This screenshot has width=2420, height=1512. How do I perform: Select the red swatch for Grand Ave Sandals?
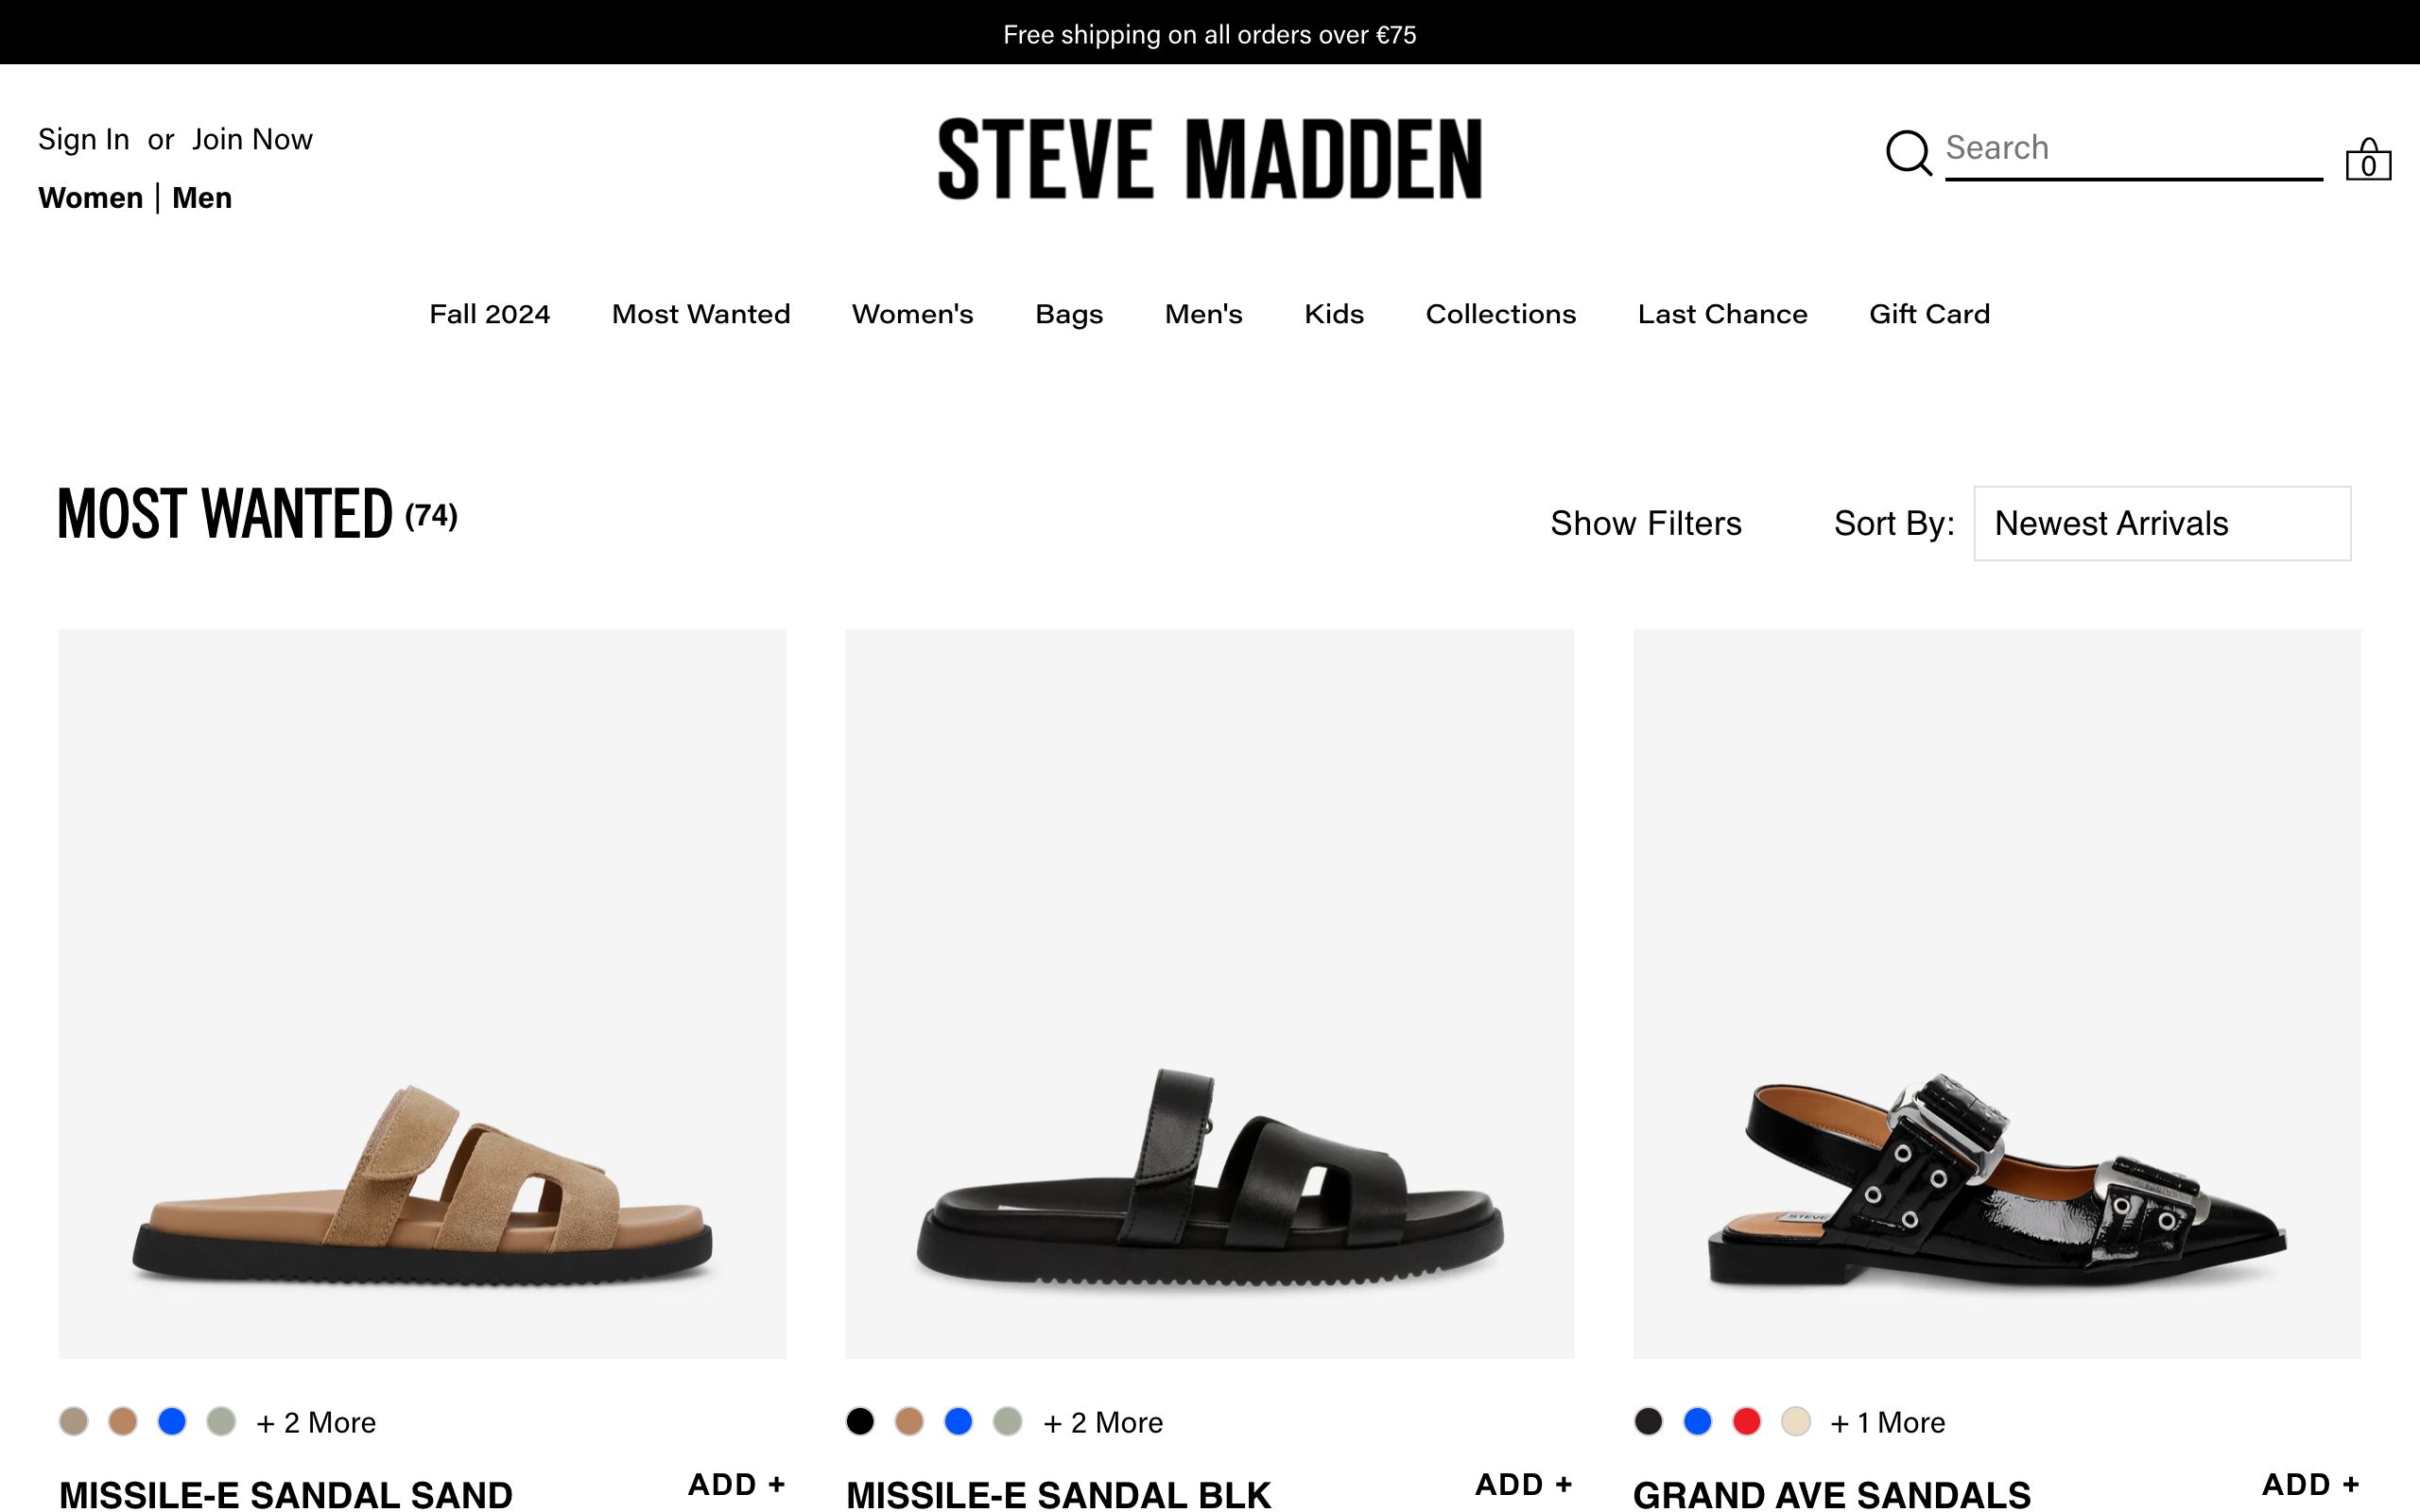coord(1746,1420)
